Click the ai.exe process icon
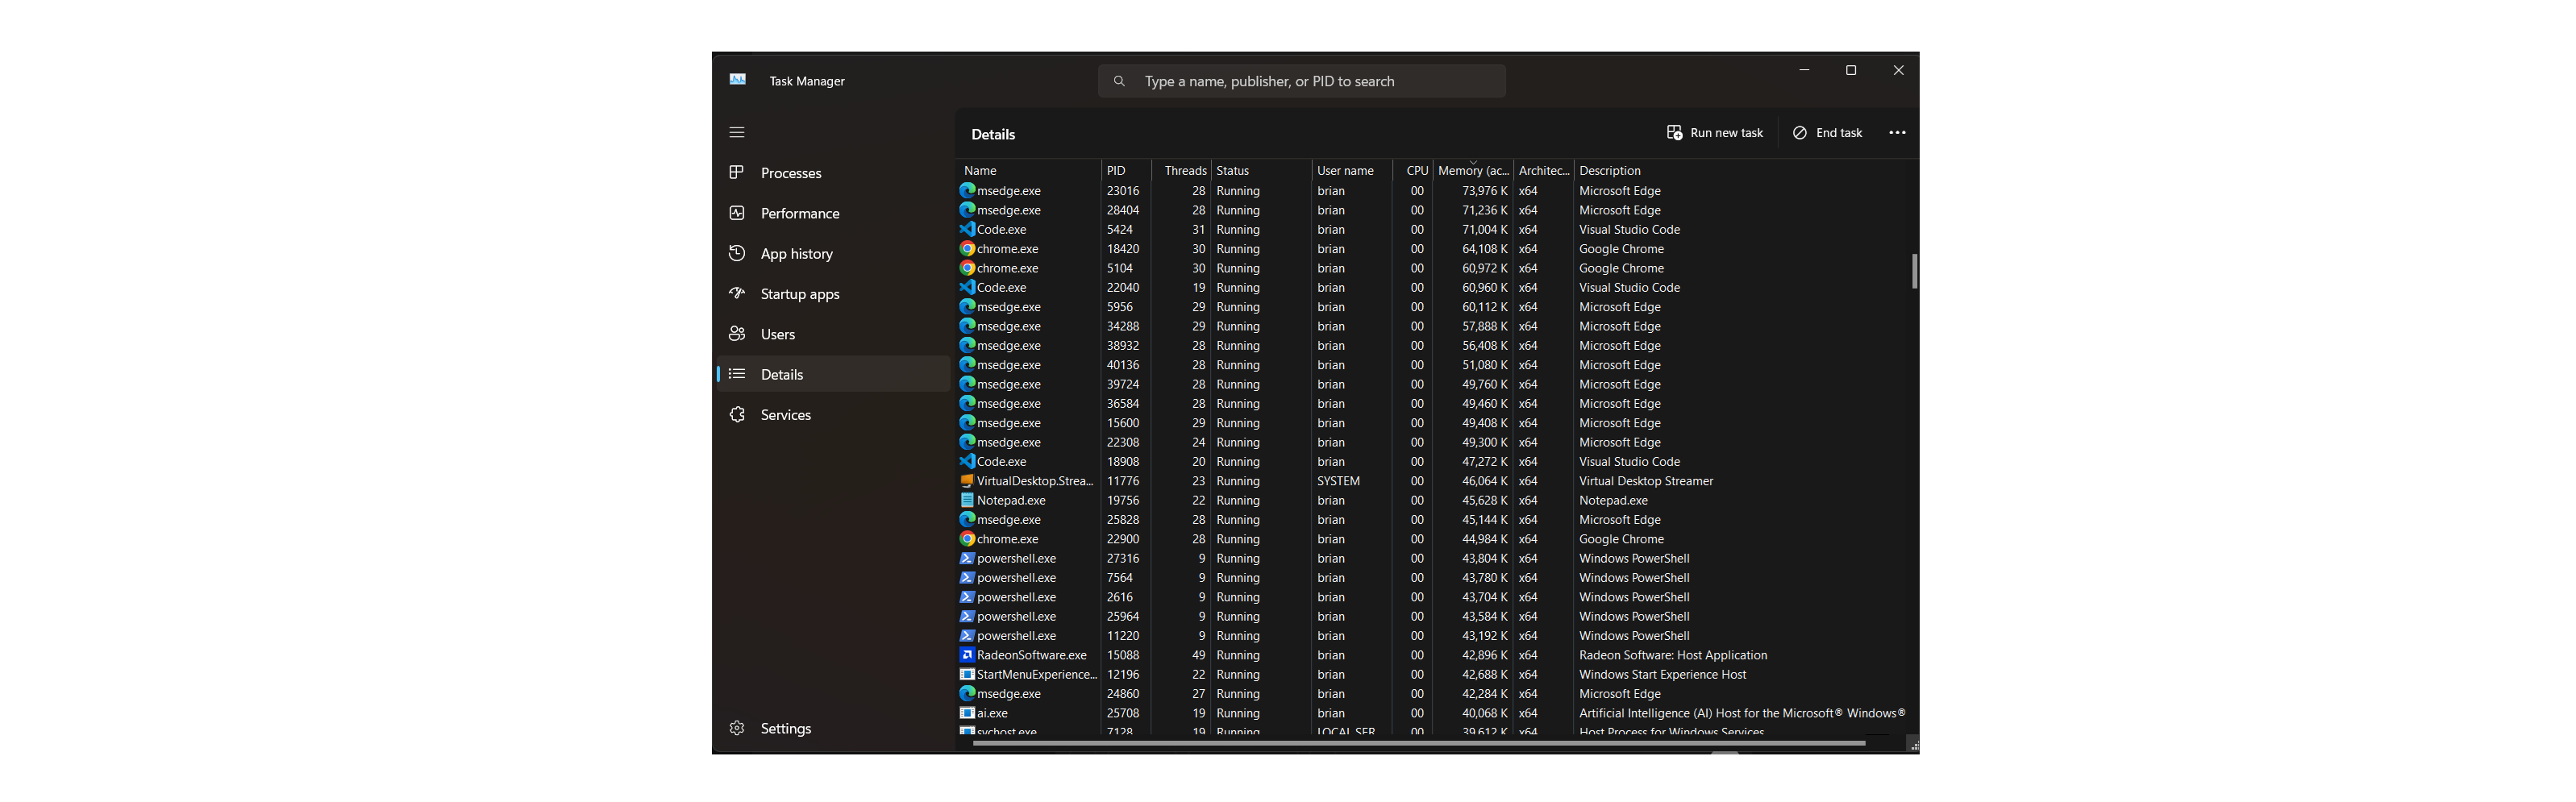2576x802 pixels. coord(967,713)
